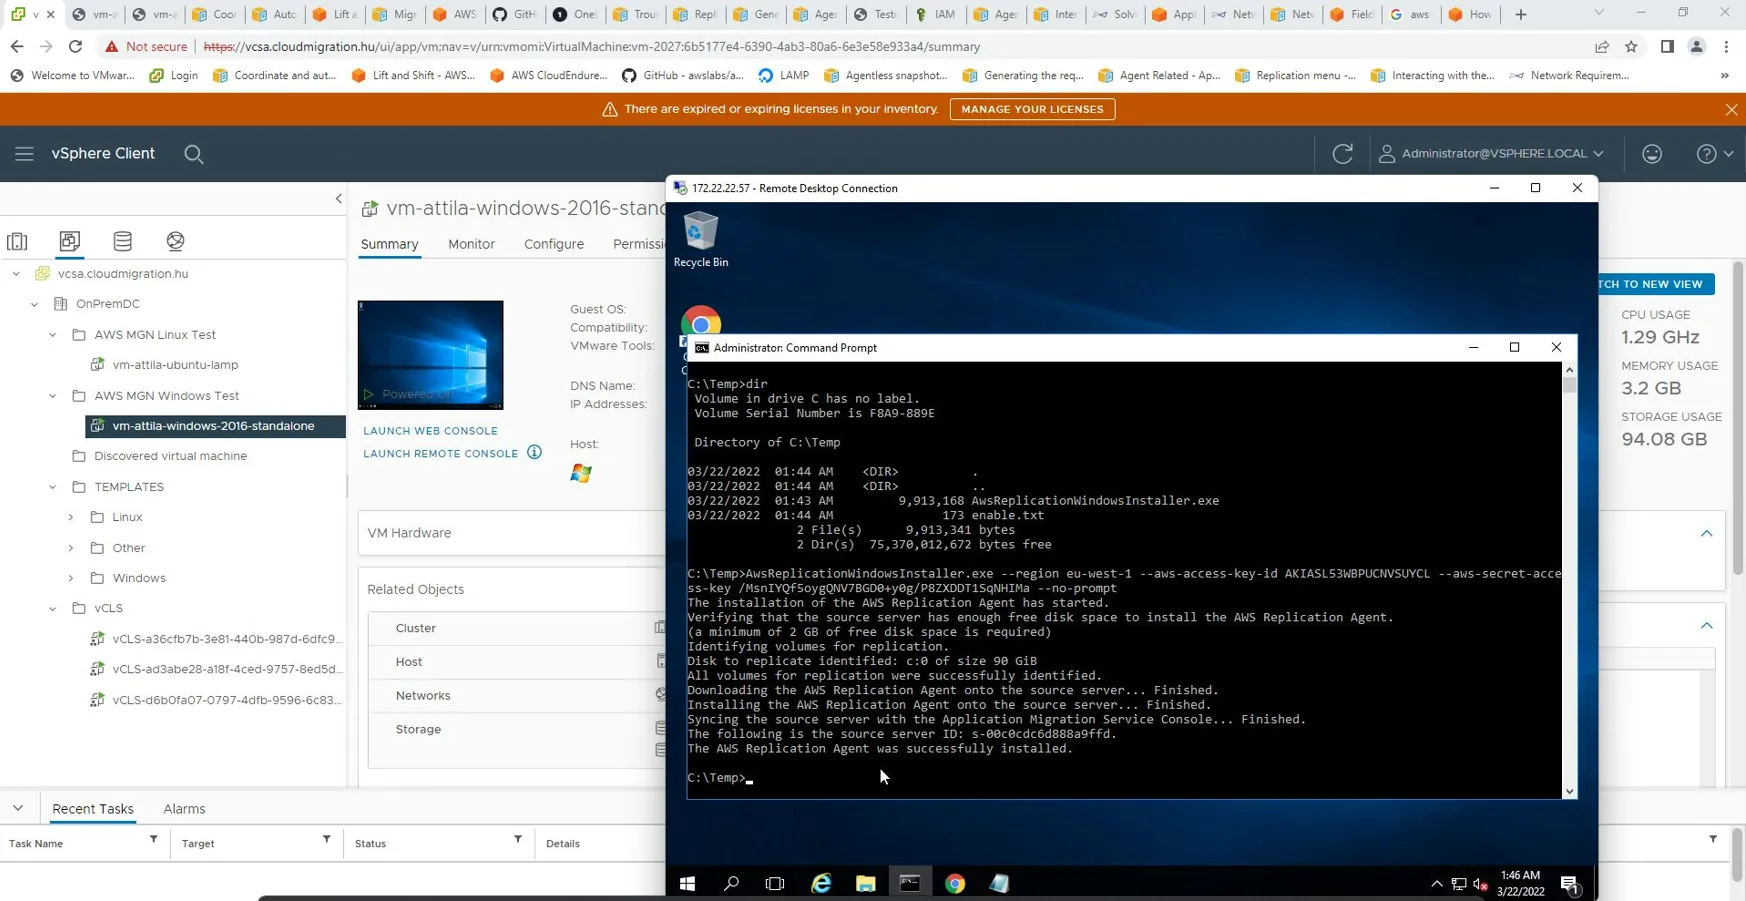
Task: Click the VM console preview thumbnail
Action: tap(431, 355)
